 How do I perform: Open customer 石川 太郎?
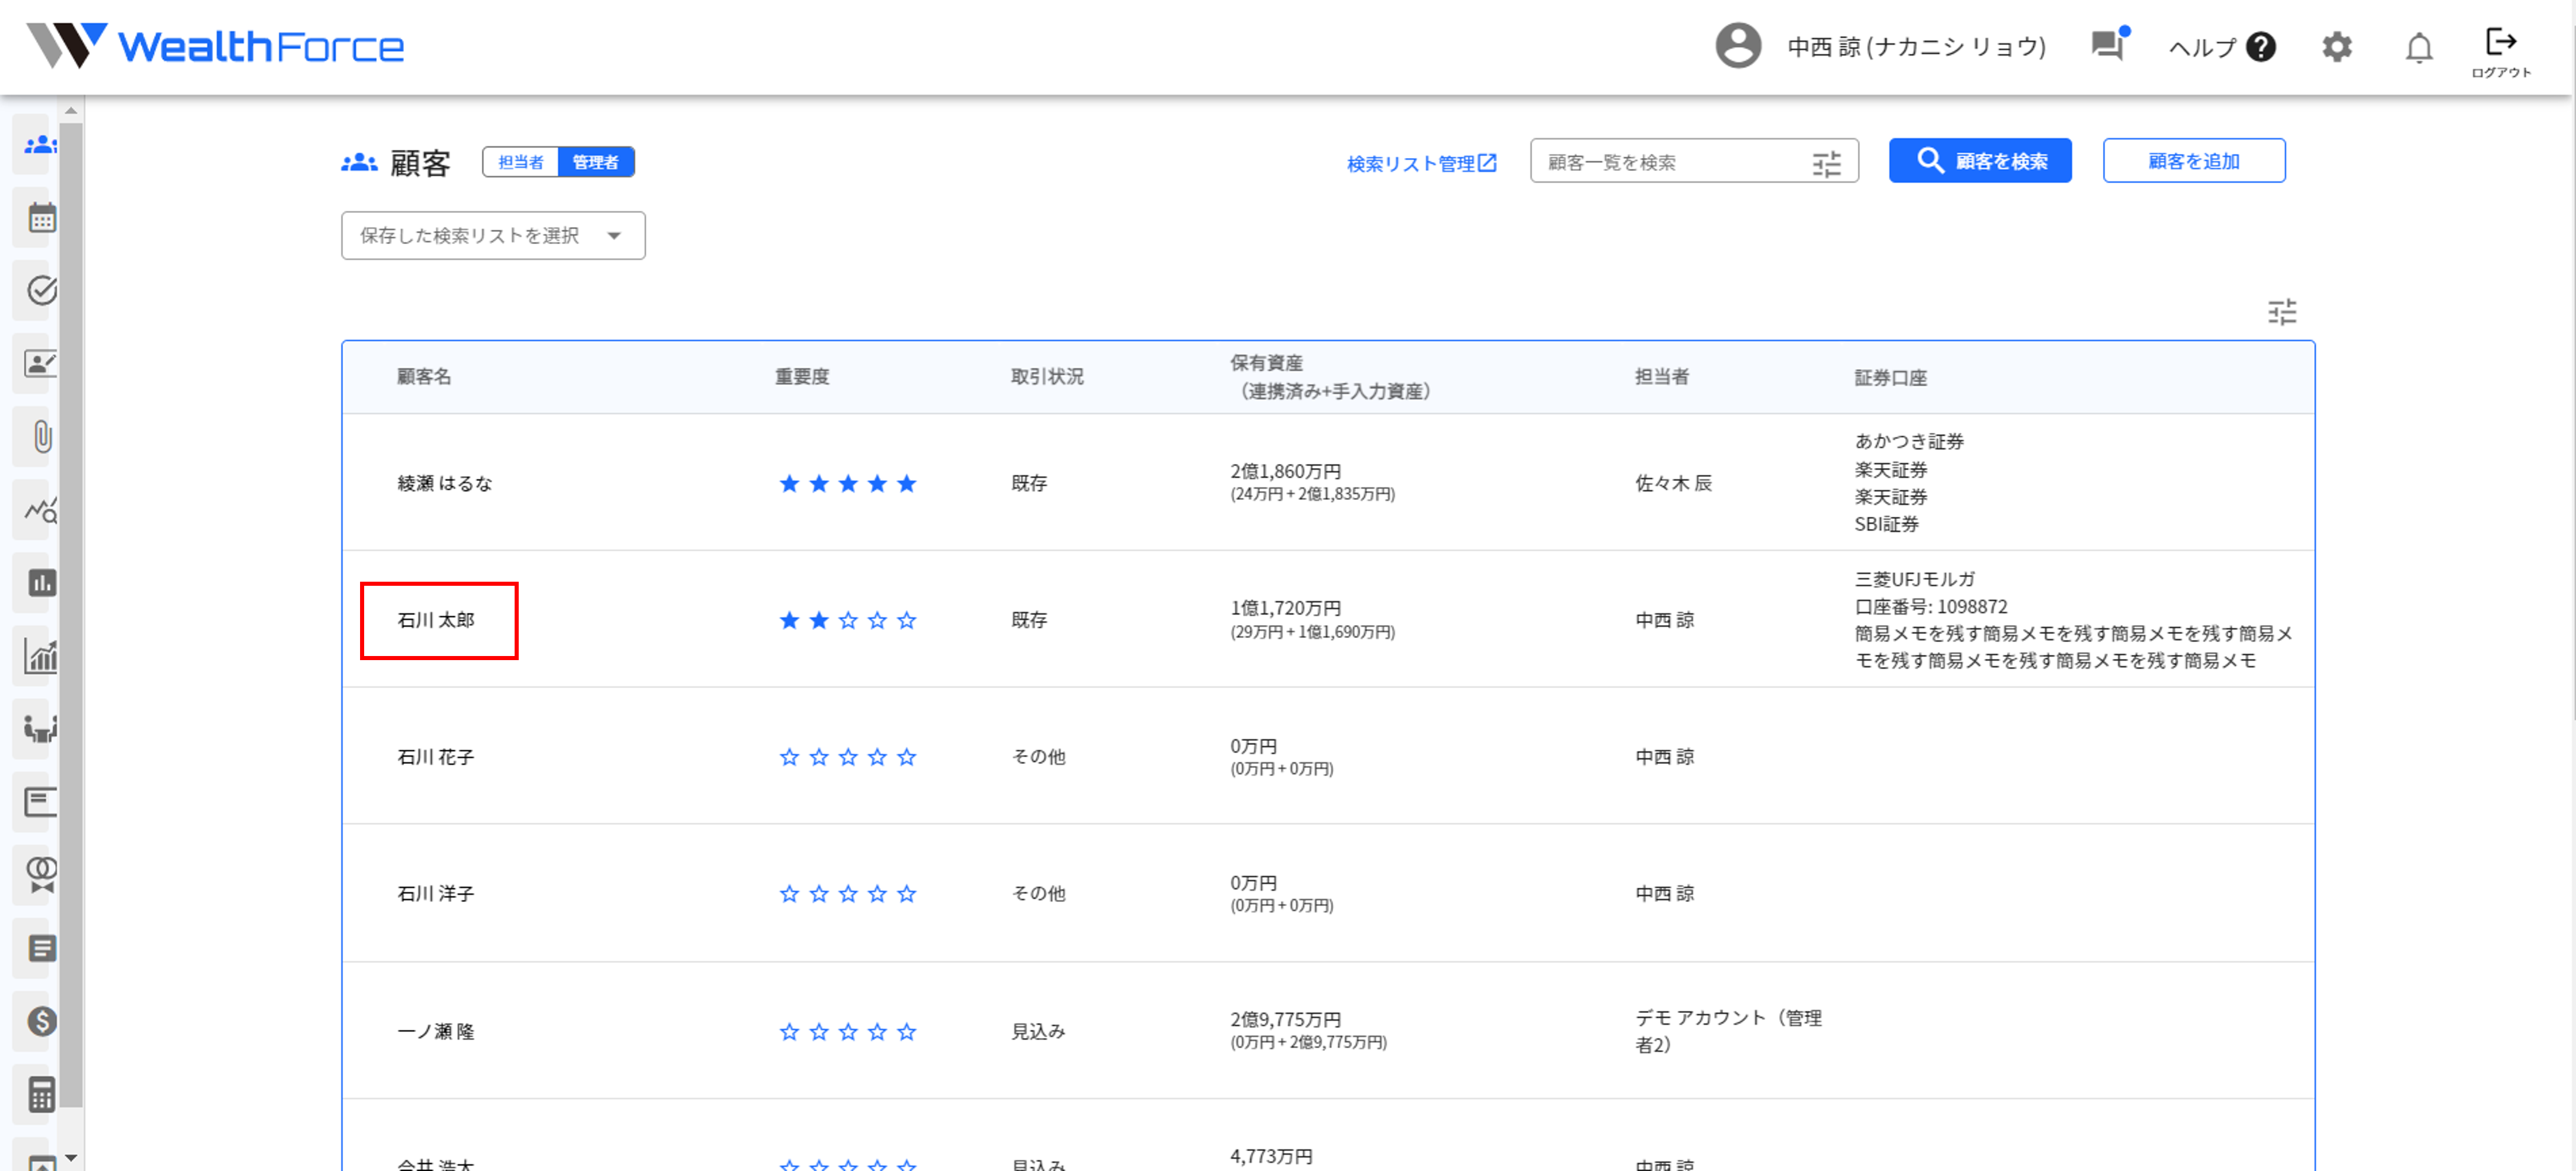436,621
